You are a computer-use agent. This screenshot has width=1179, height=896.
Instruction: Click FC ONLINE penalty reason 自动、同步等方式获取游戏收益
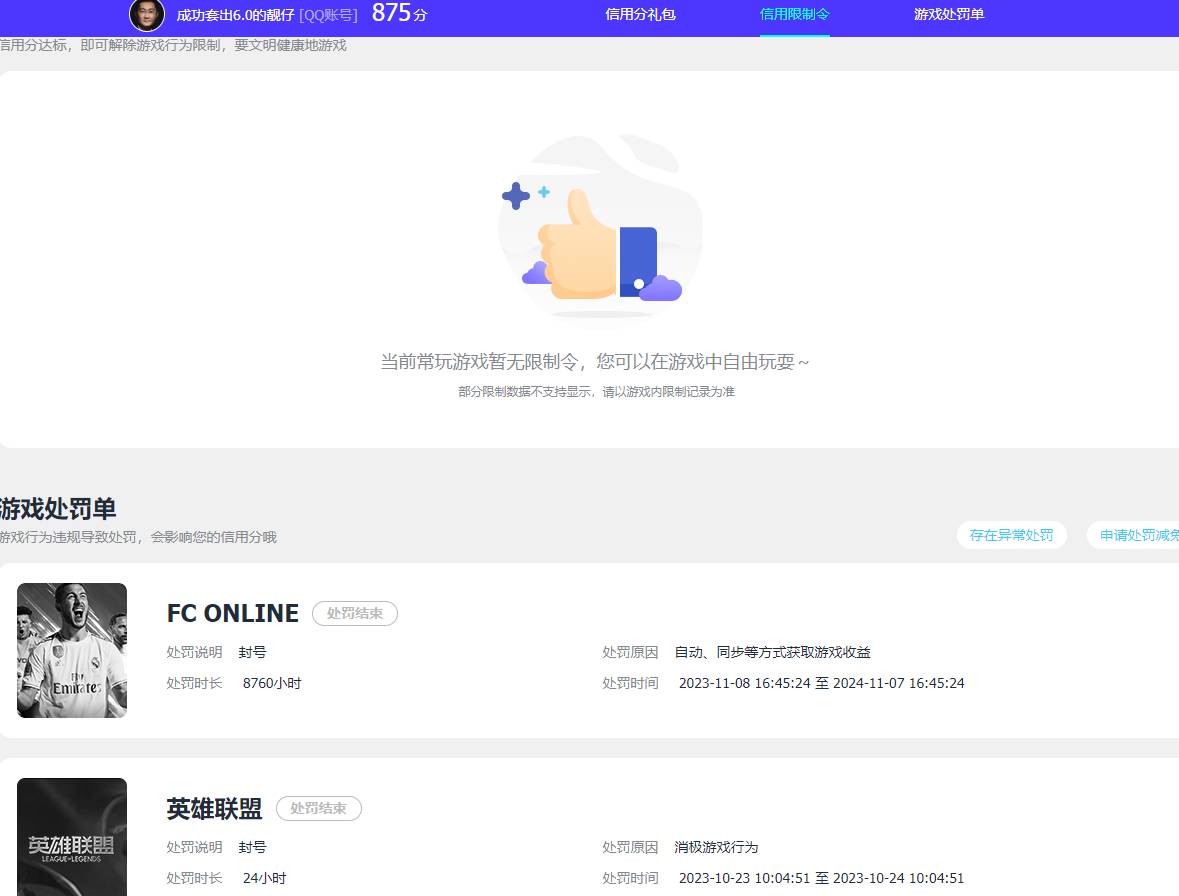771,652
